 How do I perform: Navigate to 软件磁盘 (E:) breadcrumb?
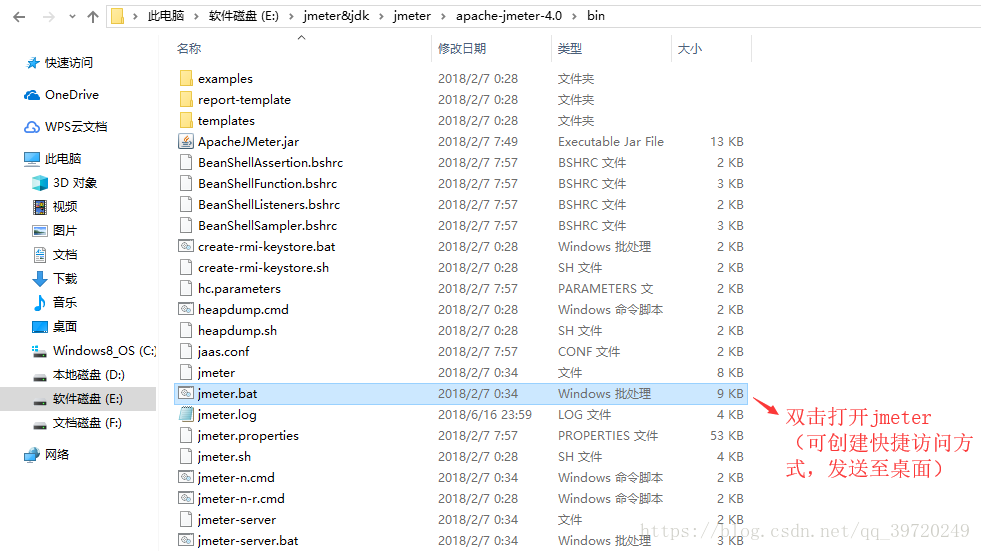pyautogui.click(x=243, y=16)
